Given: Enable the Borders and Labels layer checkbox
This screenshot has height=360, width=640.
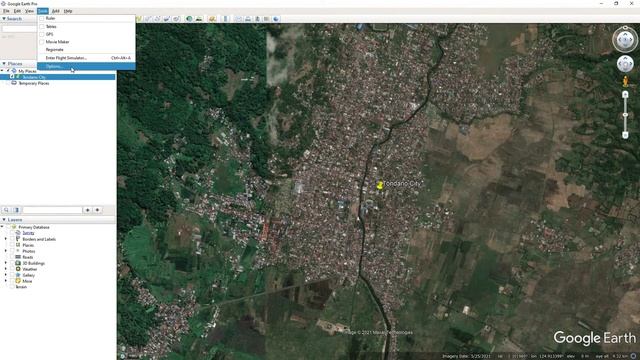Looking at the screenshot, I should pos(12,239).
